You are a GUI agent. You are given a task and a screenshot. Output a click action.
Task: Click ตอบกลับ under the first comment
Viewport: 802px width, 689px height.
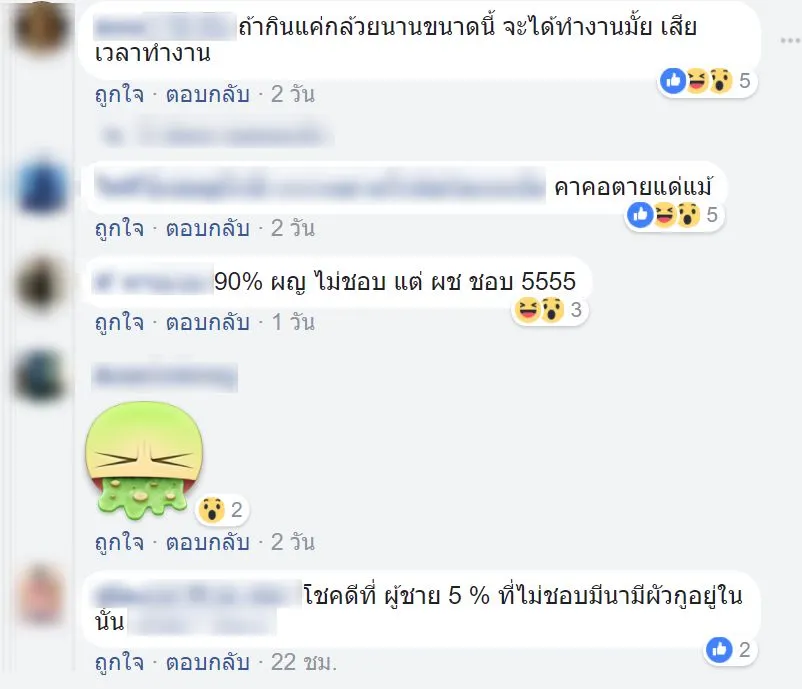(x=208, y=94)
